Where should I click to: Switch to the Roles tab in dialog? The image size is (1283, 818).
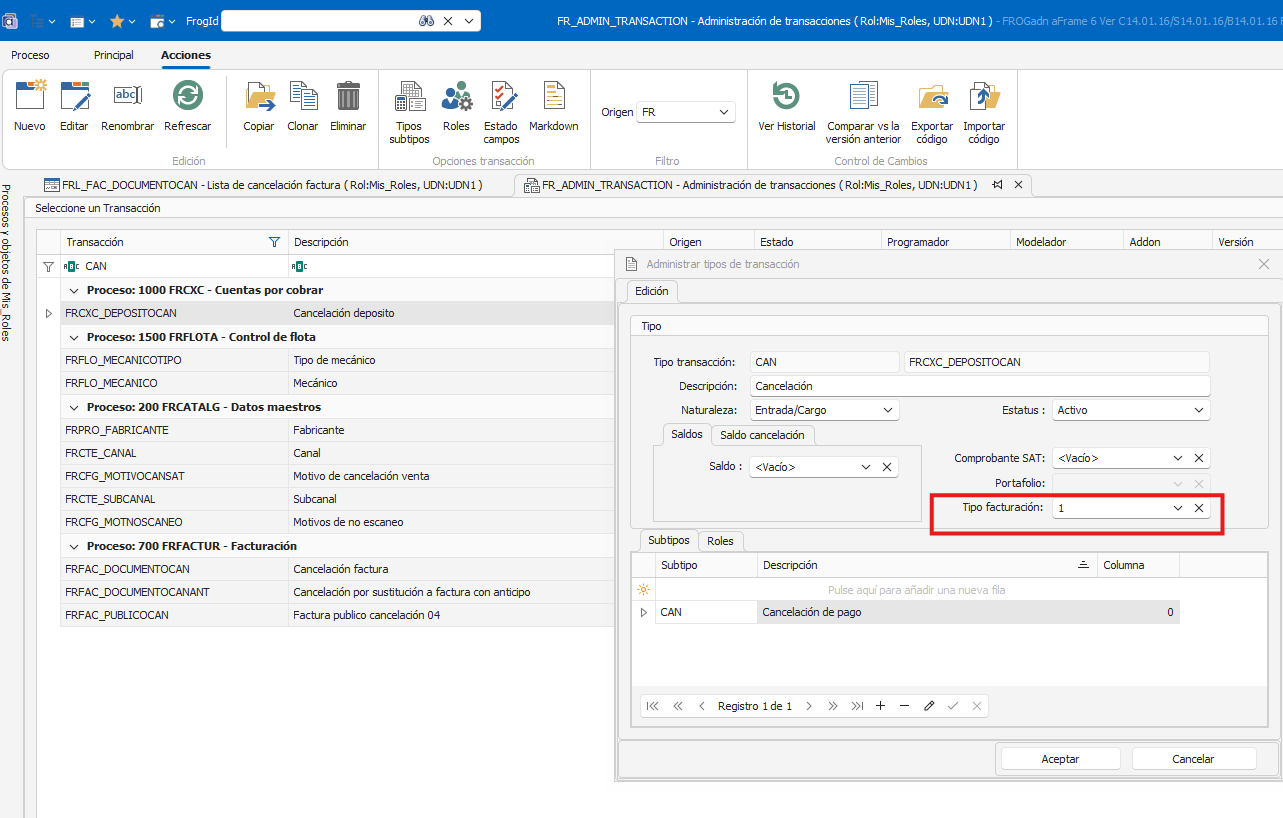[x=720, y=541]
